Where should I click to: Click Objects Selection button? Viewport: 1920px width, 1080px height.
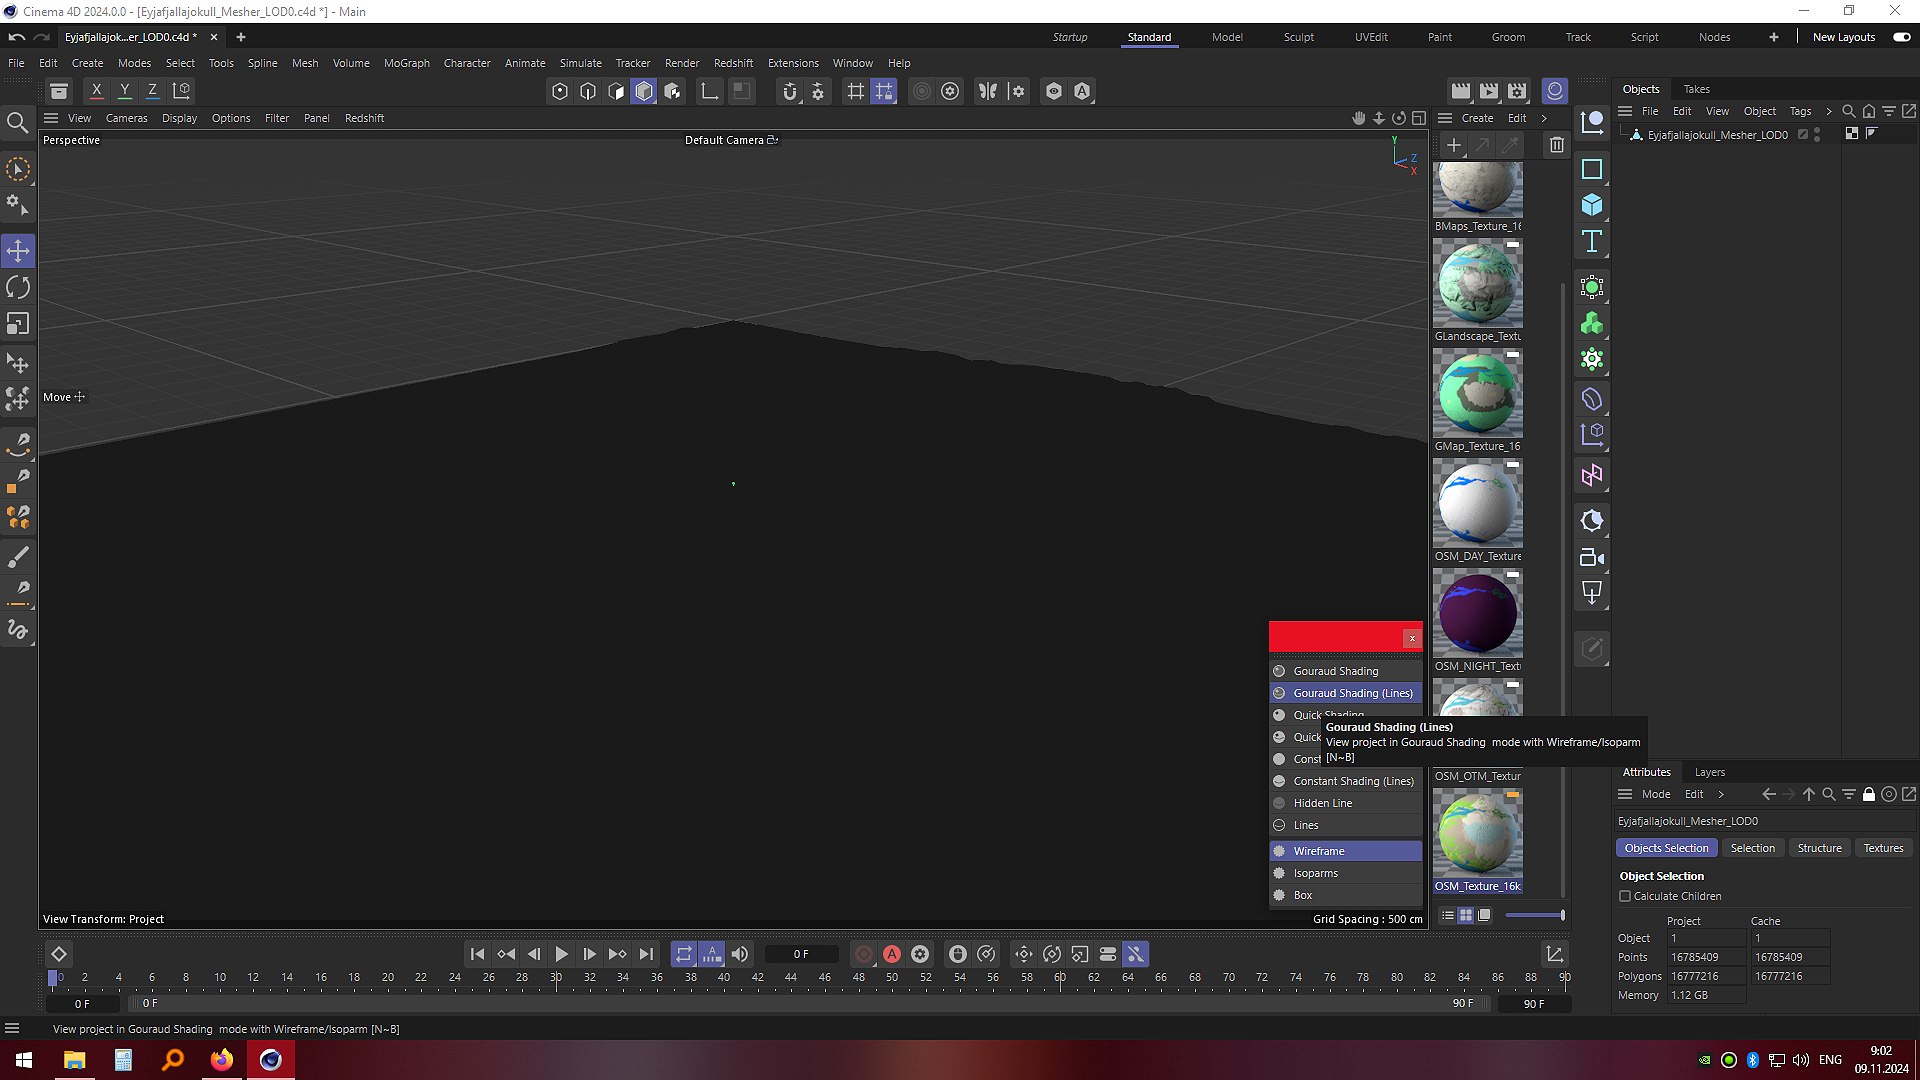pos(1666,848)
